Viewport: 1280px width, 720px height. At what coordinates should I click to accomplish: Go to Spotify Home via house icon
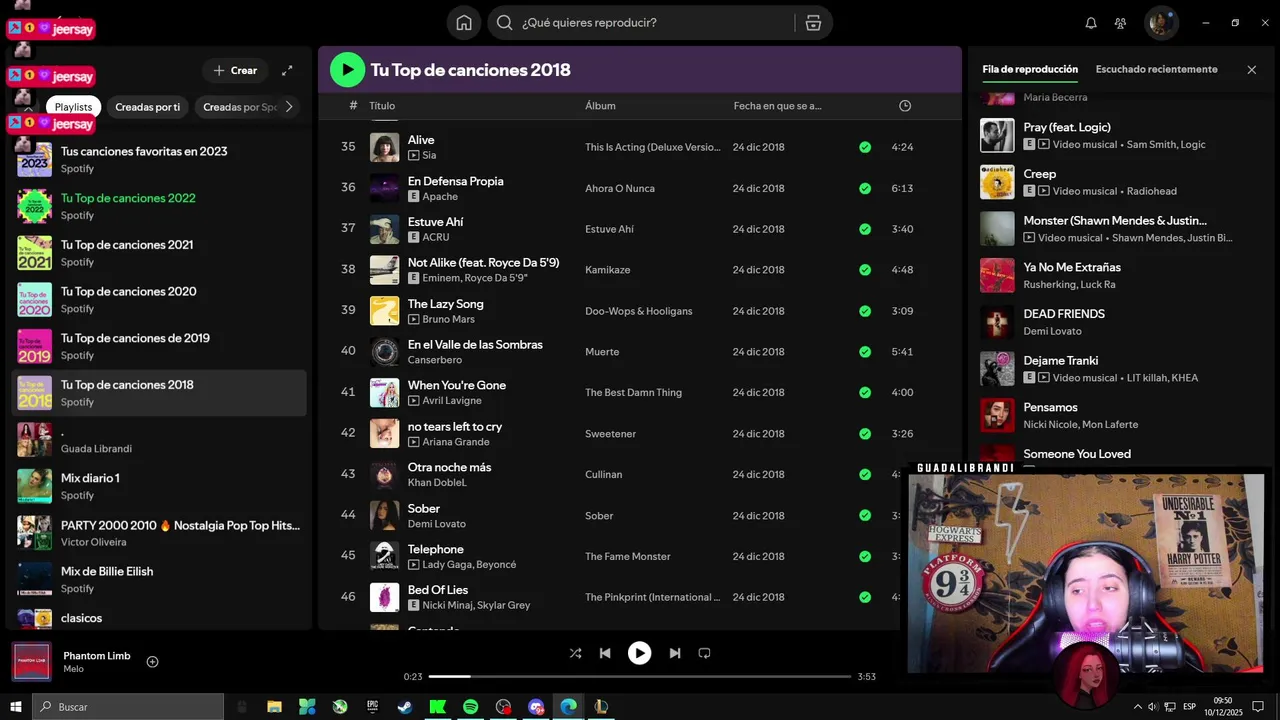[464, 23]
